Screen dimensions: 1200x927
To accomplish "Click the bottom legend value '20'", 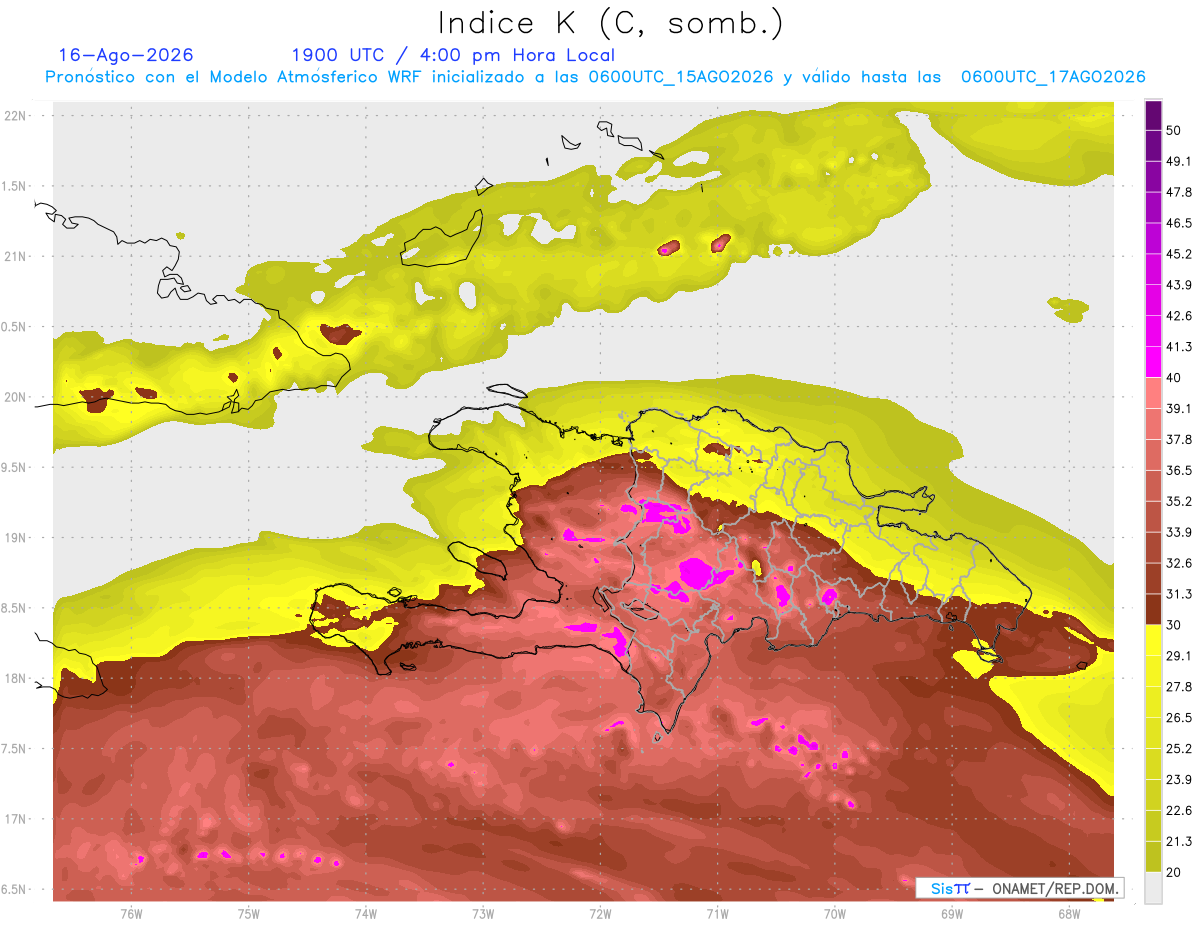I will pyautogui.click(x=1174, y=873).
